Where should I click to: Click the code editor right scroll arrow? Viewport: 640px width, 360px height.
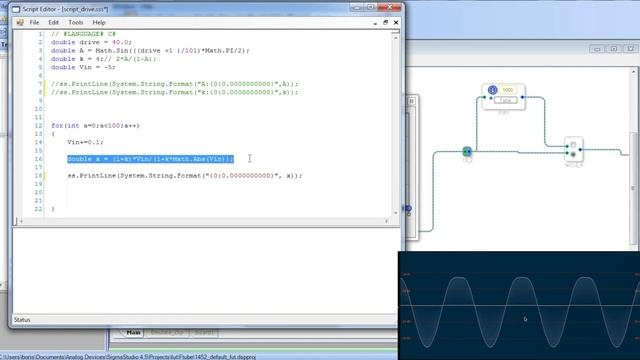[x=387, y=221]
